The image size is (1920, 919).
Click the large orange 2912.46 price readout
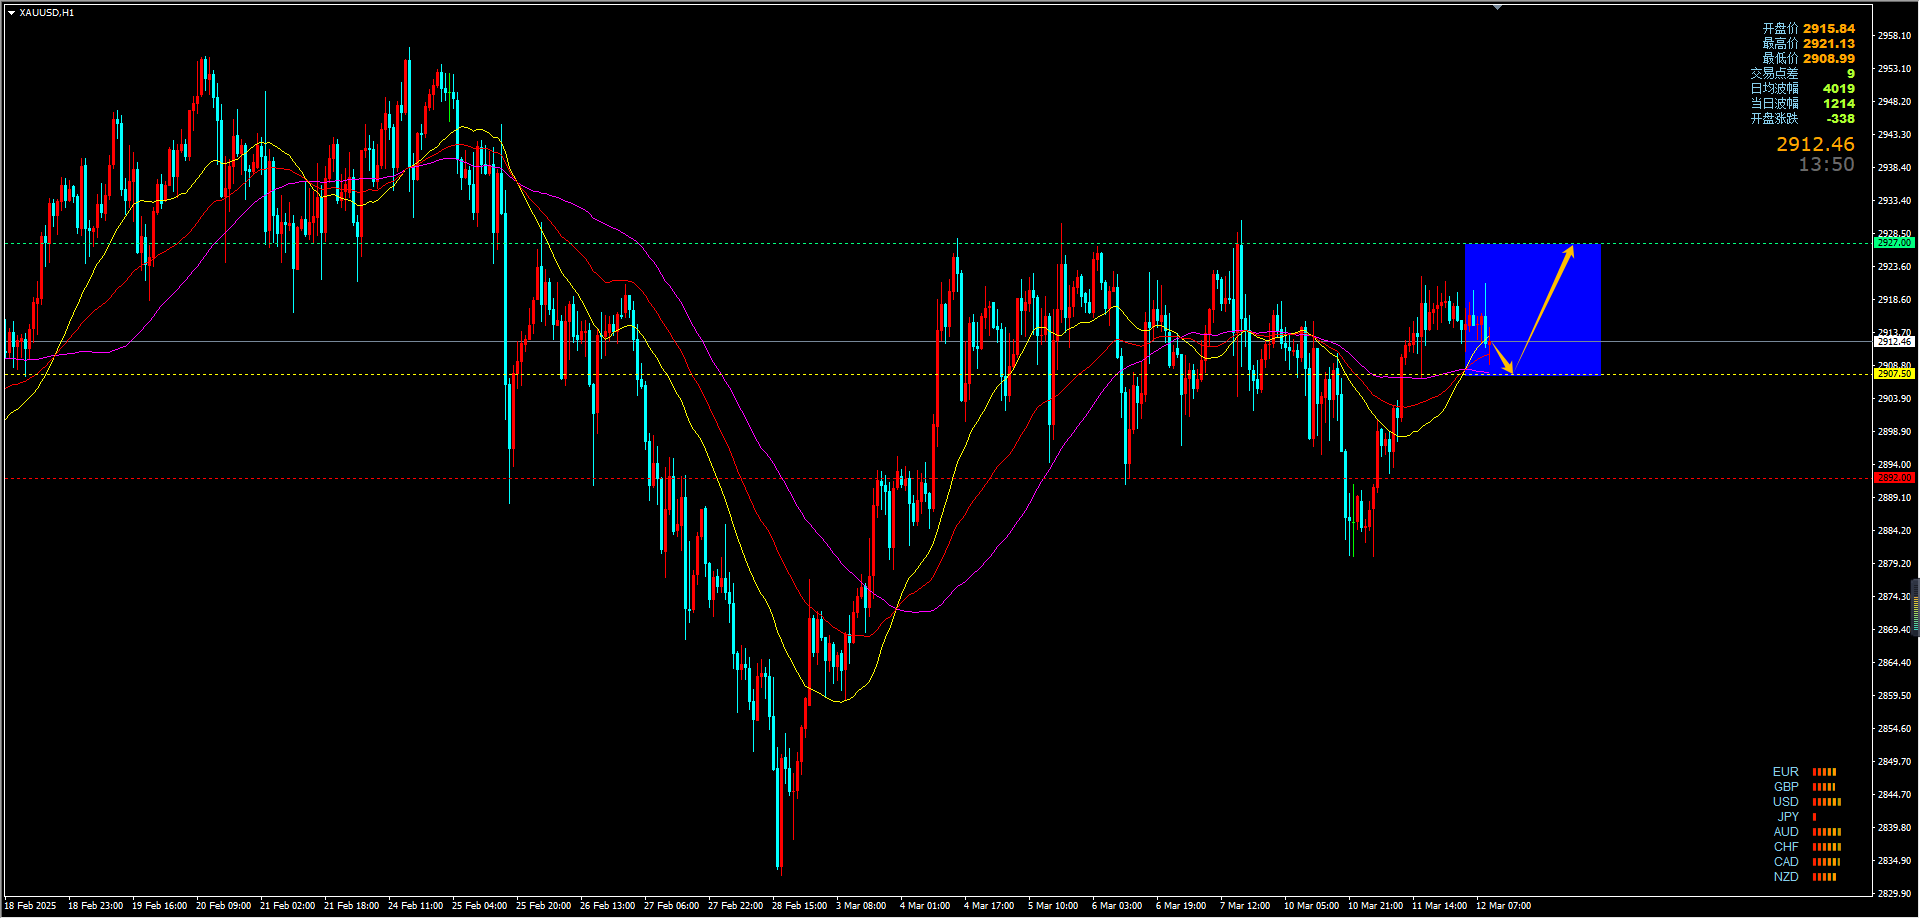[x=1815, y=144]
